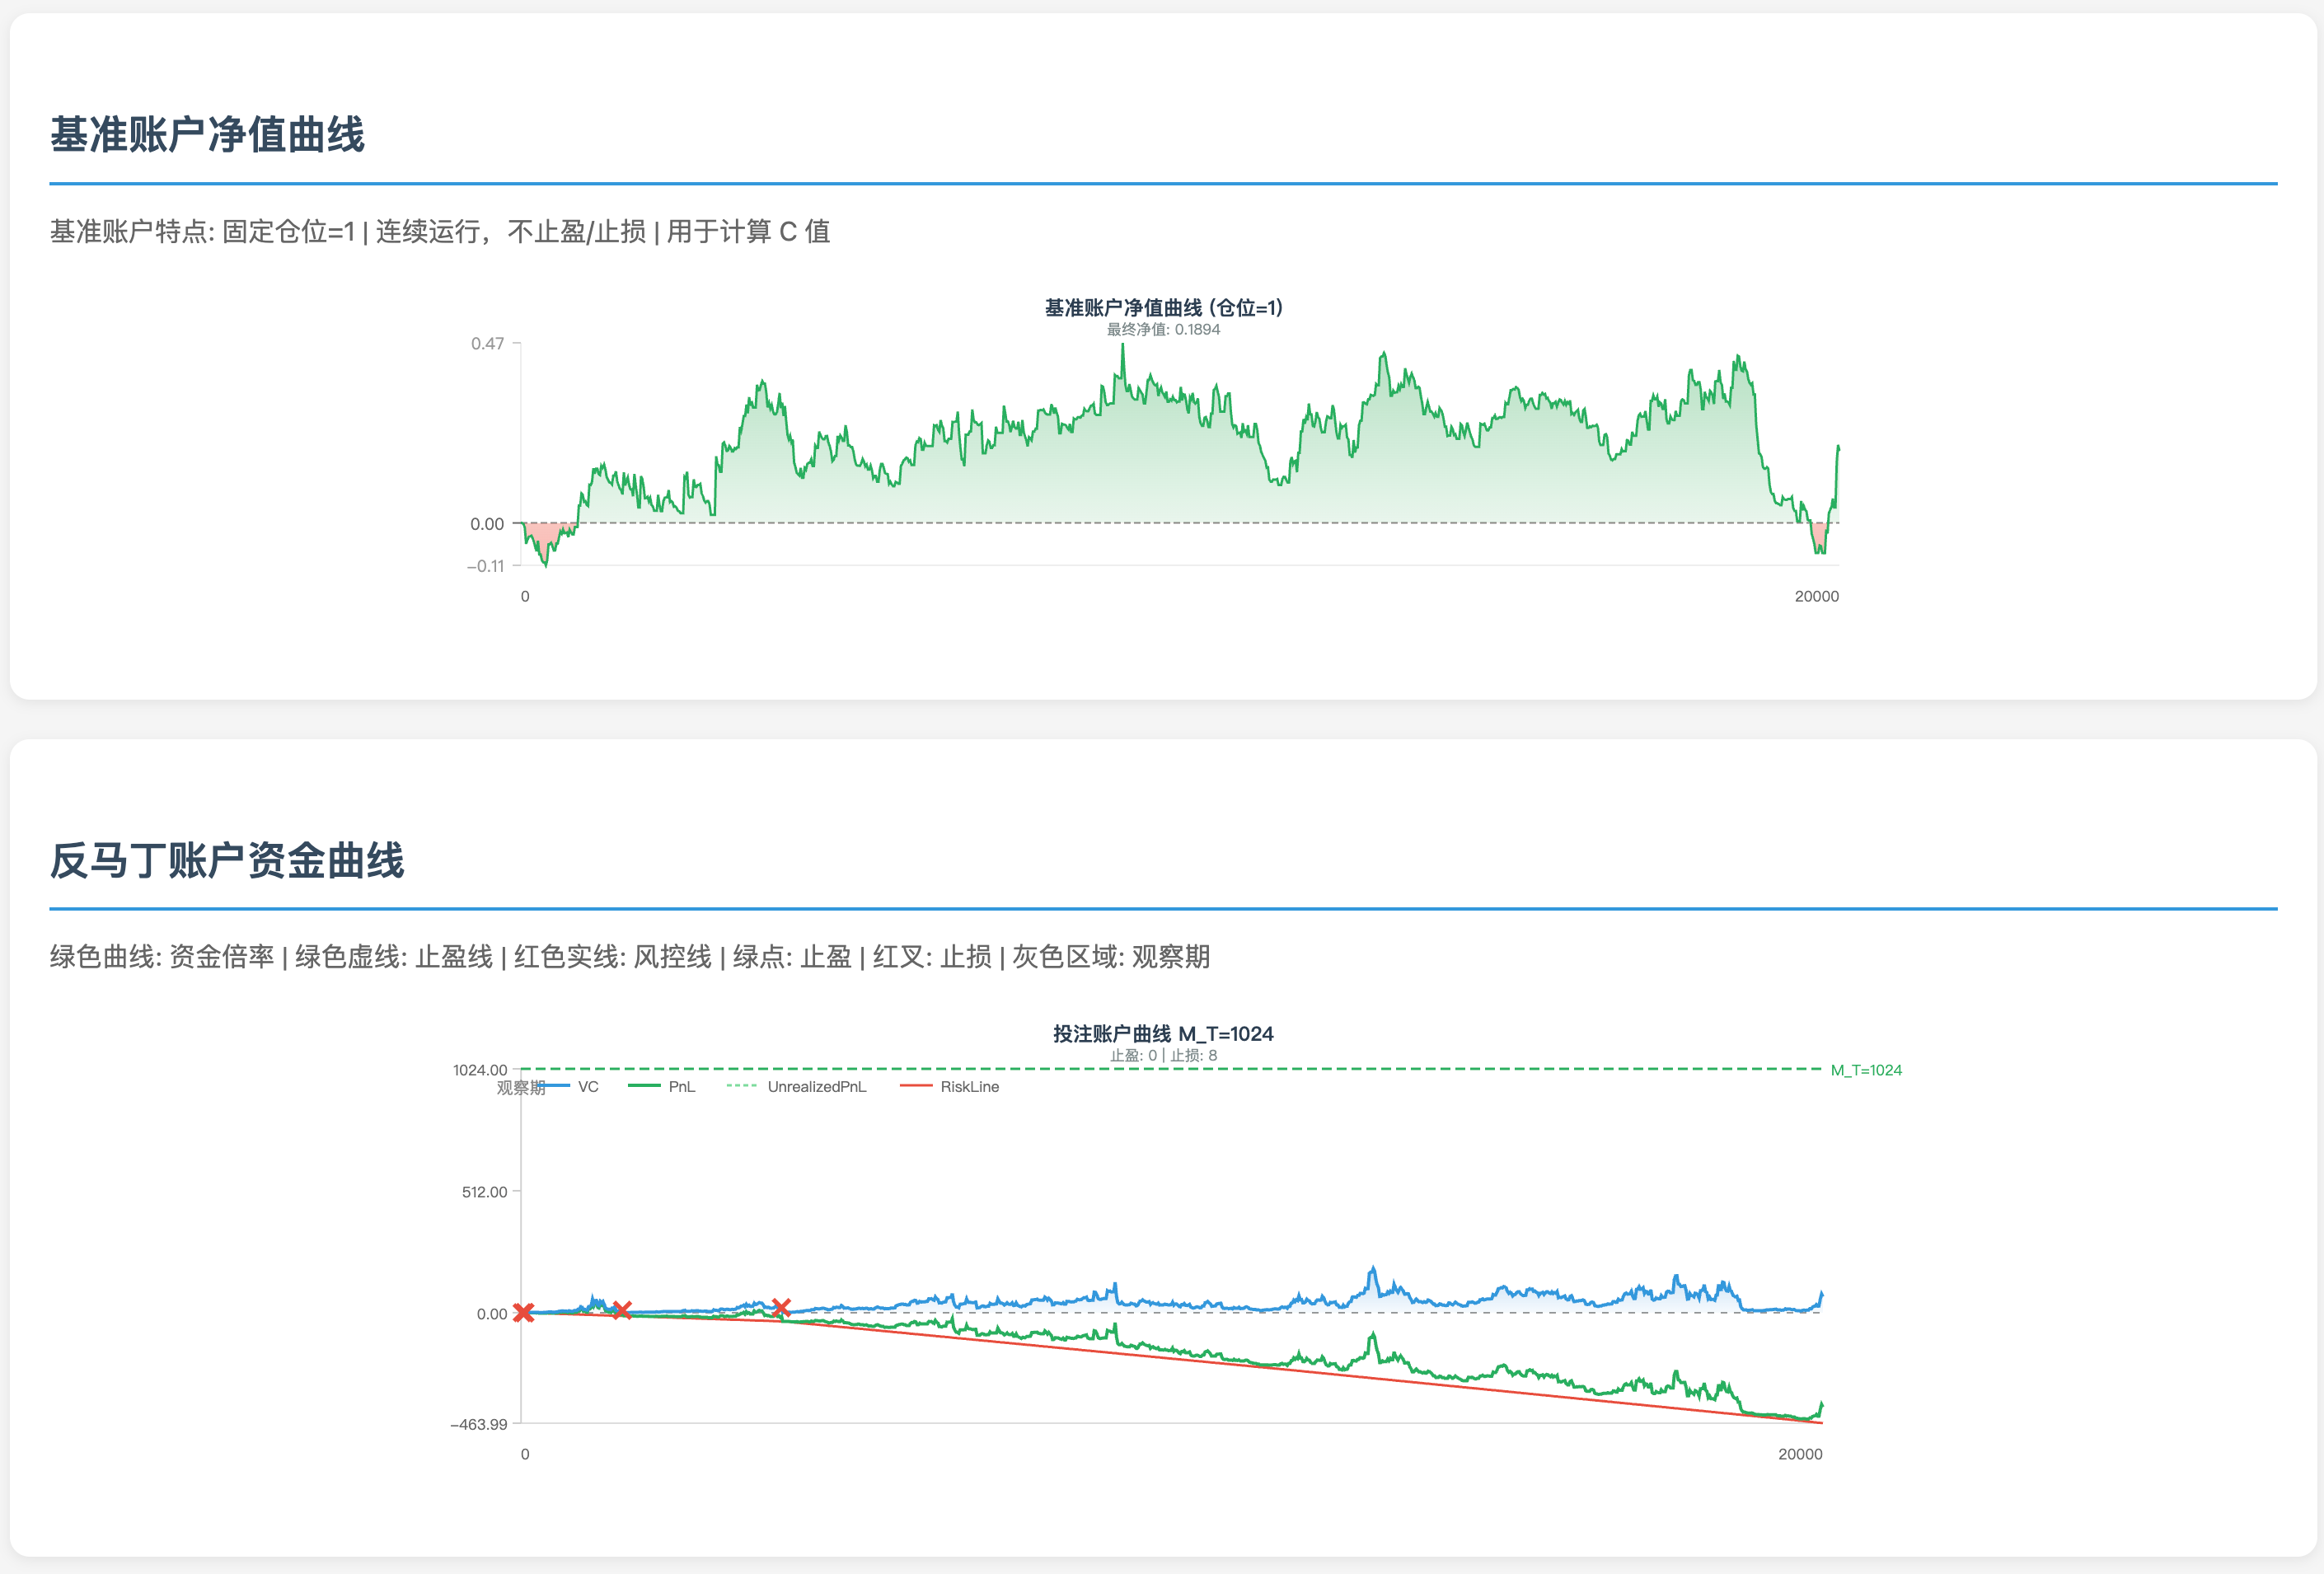The height and width of the screenshot is (1574, 2324).
Task: Click the third red X stop-loss marker
Action: click(781, 1307)
